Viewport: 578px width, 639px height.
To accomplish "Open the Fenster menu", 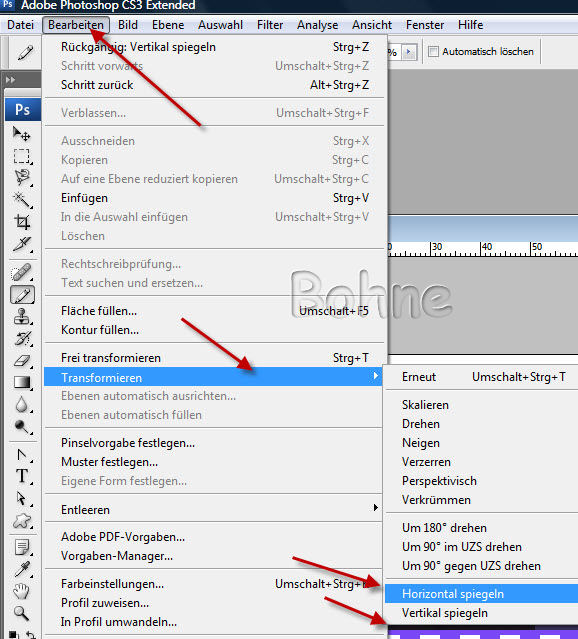I will tap(425, 25).
